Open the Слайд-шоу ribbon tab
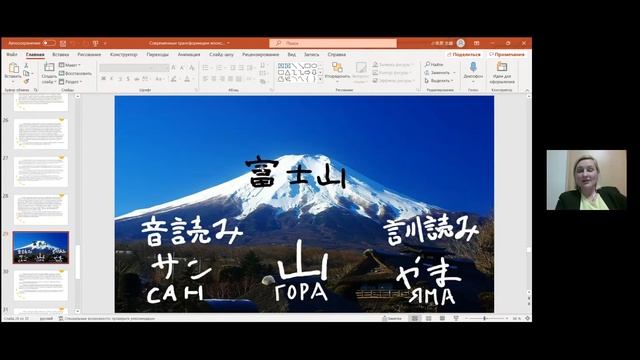 [221, 54]
